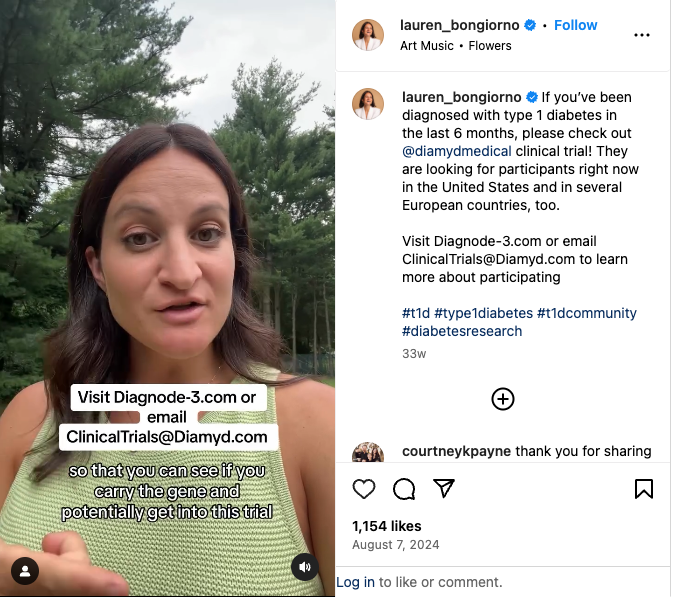673x597 pixels.
Task: Open profile picture beside the caption
Action: click(x=368, y=104)
